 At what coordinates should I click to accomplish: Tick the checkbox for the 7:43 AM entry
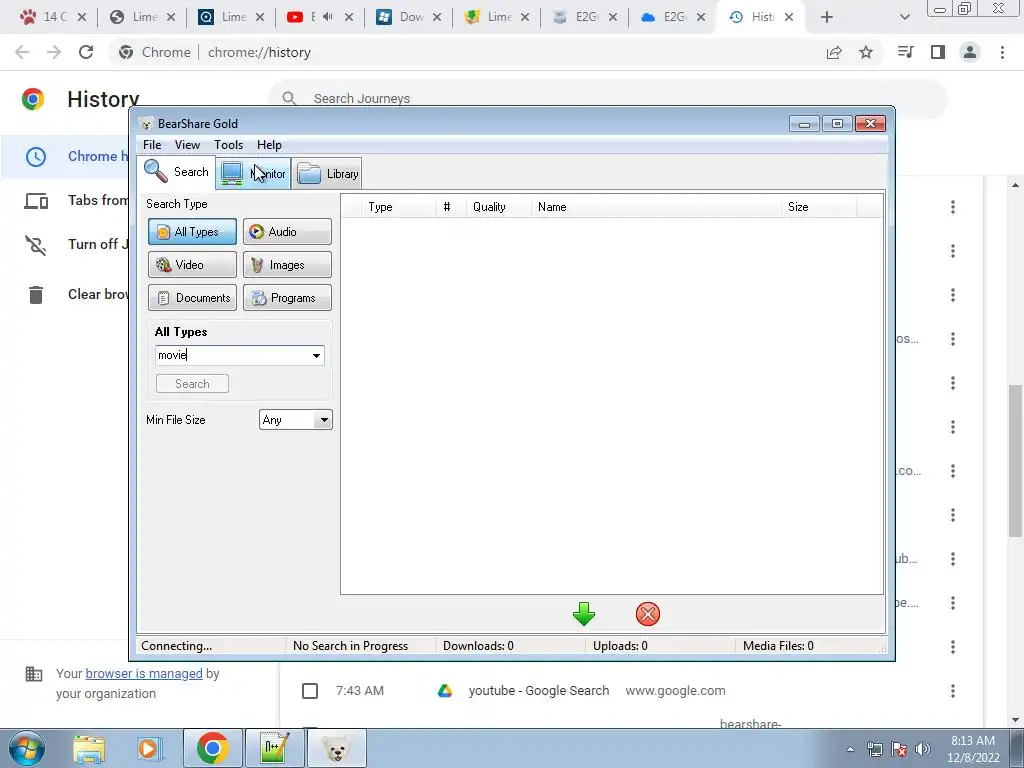click(x=310, y=691)
